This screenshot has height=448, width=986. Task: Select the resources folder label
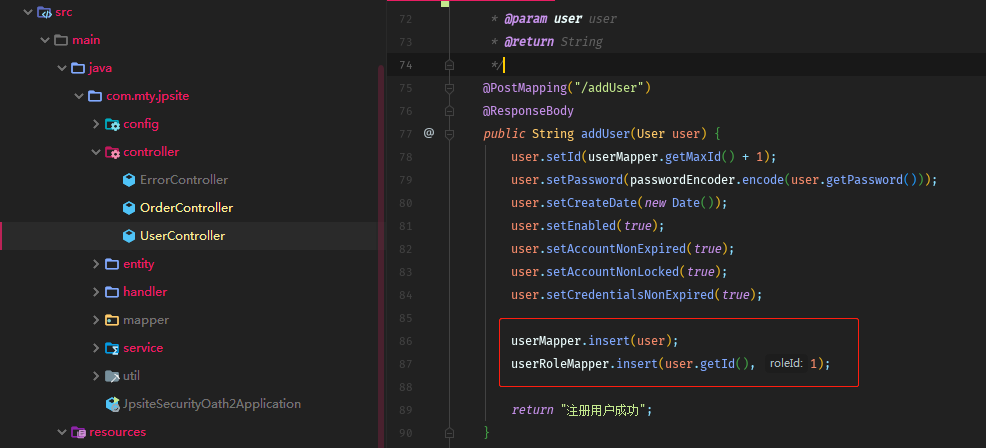click(x=118, y=432)
